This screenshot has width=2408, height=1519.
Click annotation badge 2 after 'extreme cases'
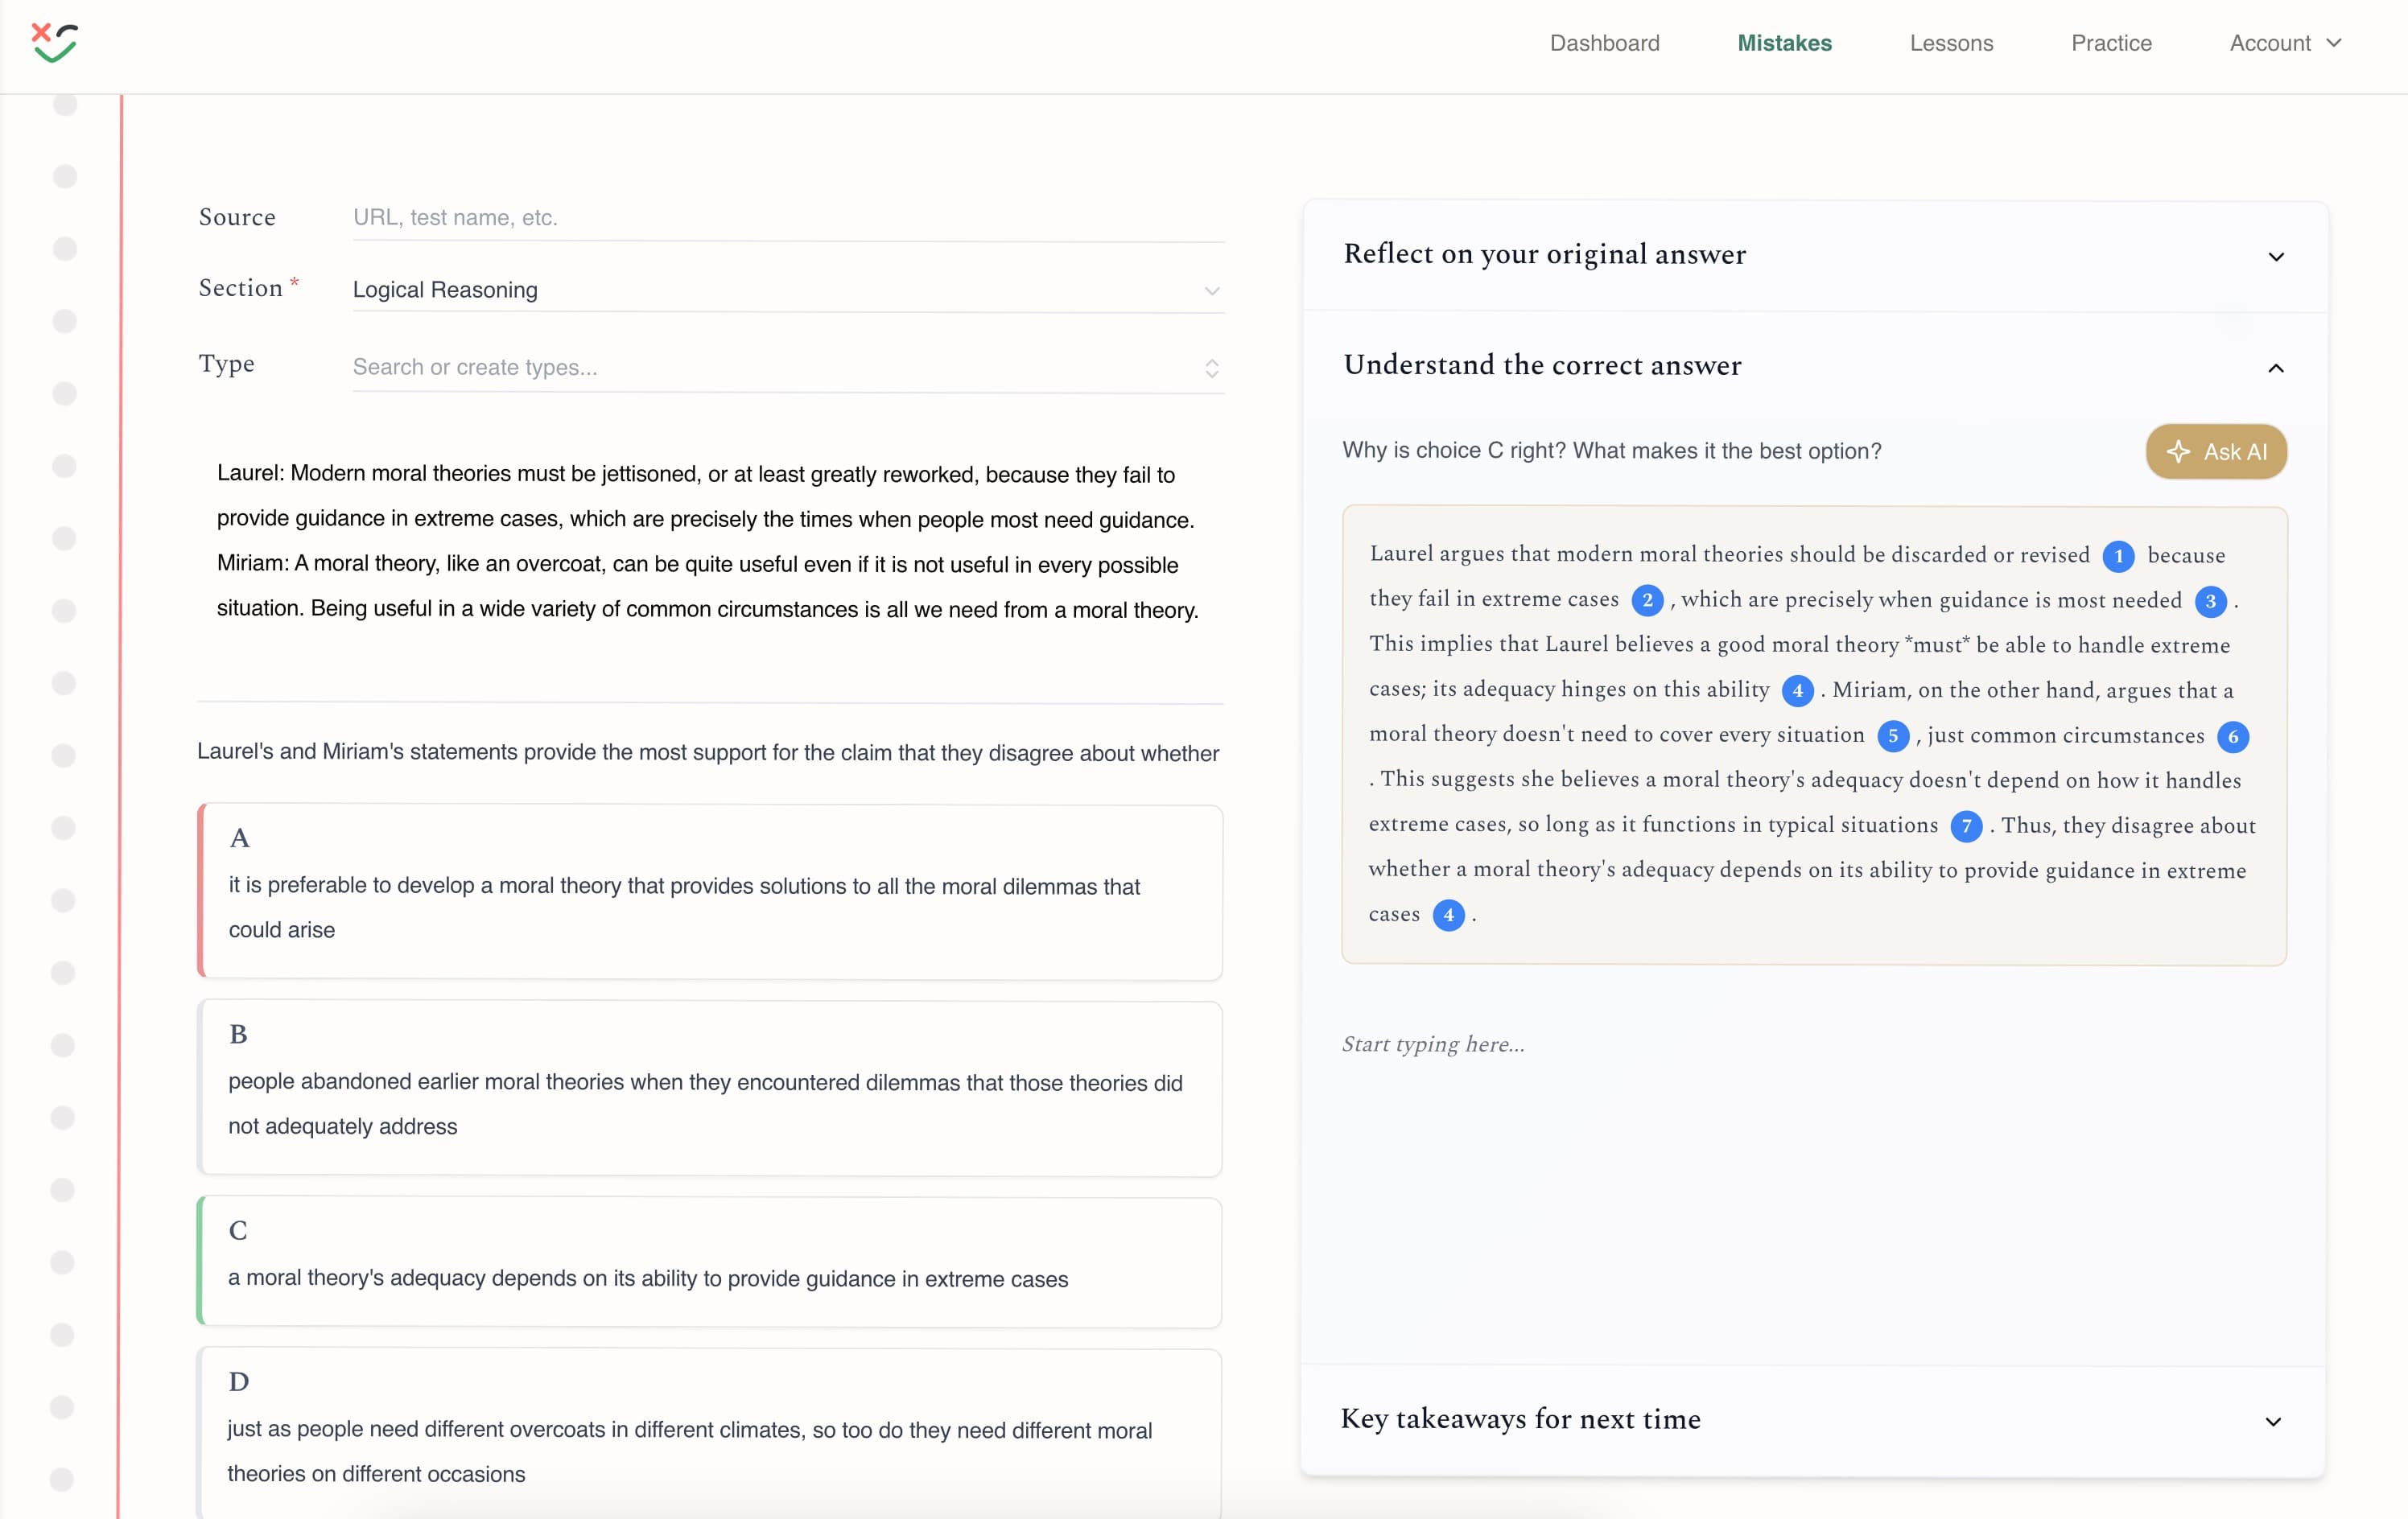1650,600
